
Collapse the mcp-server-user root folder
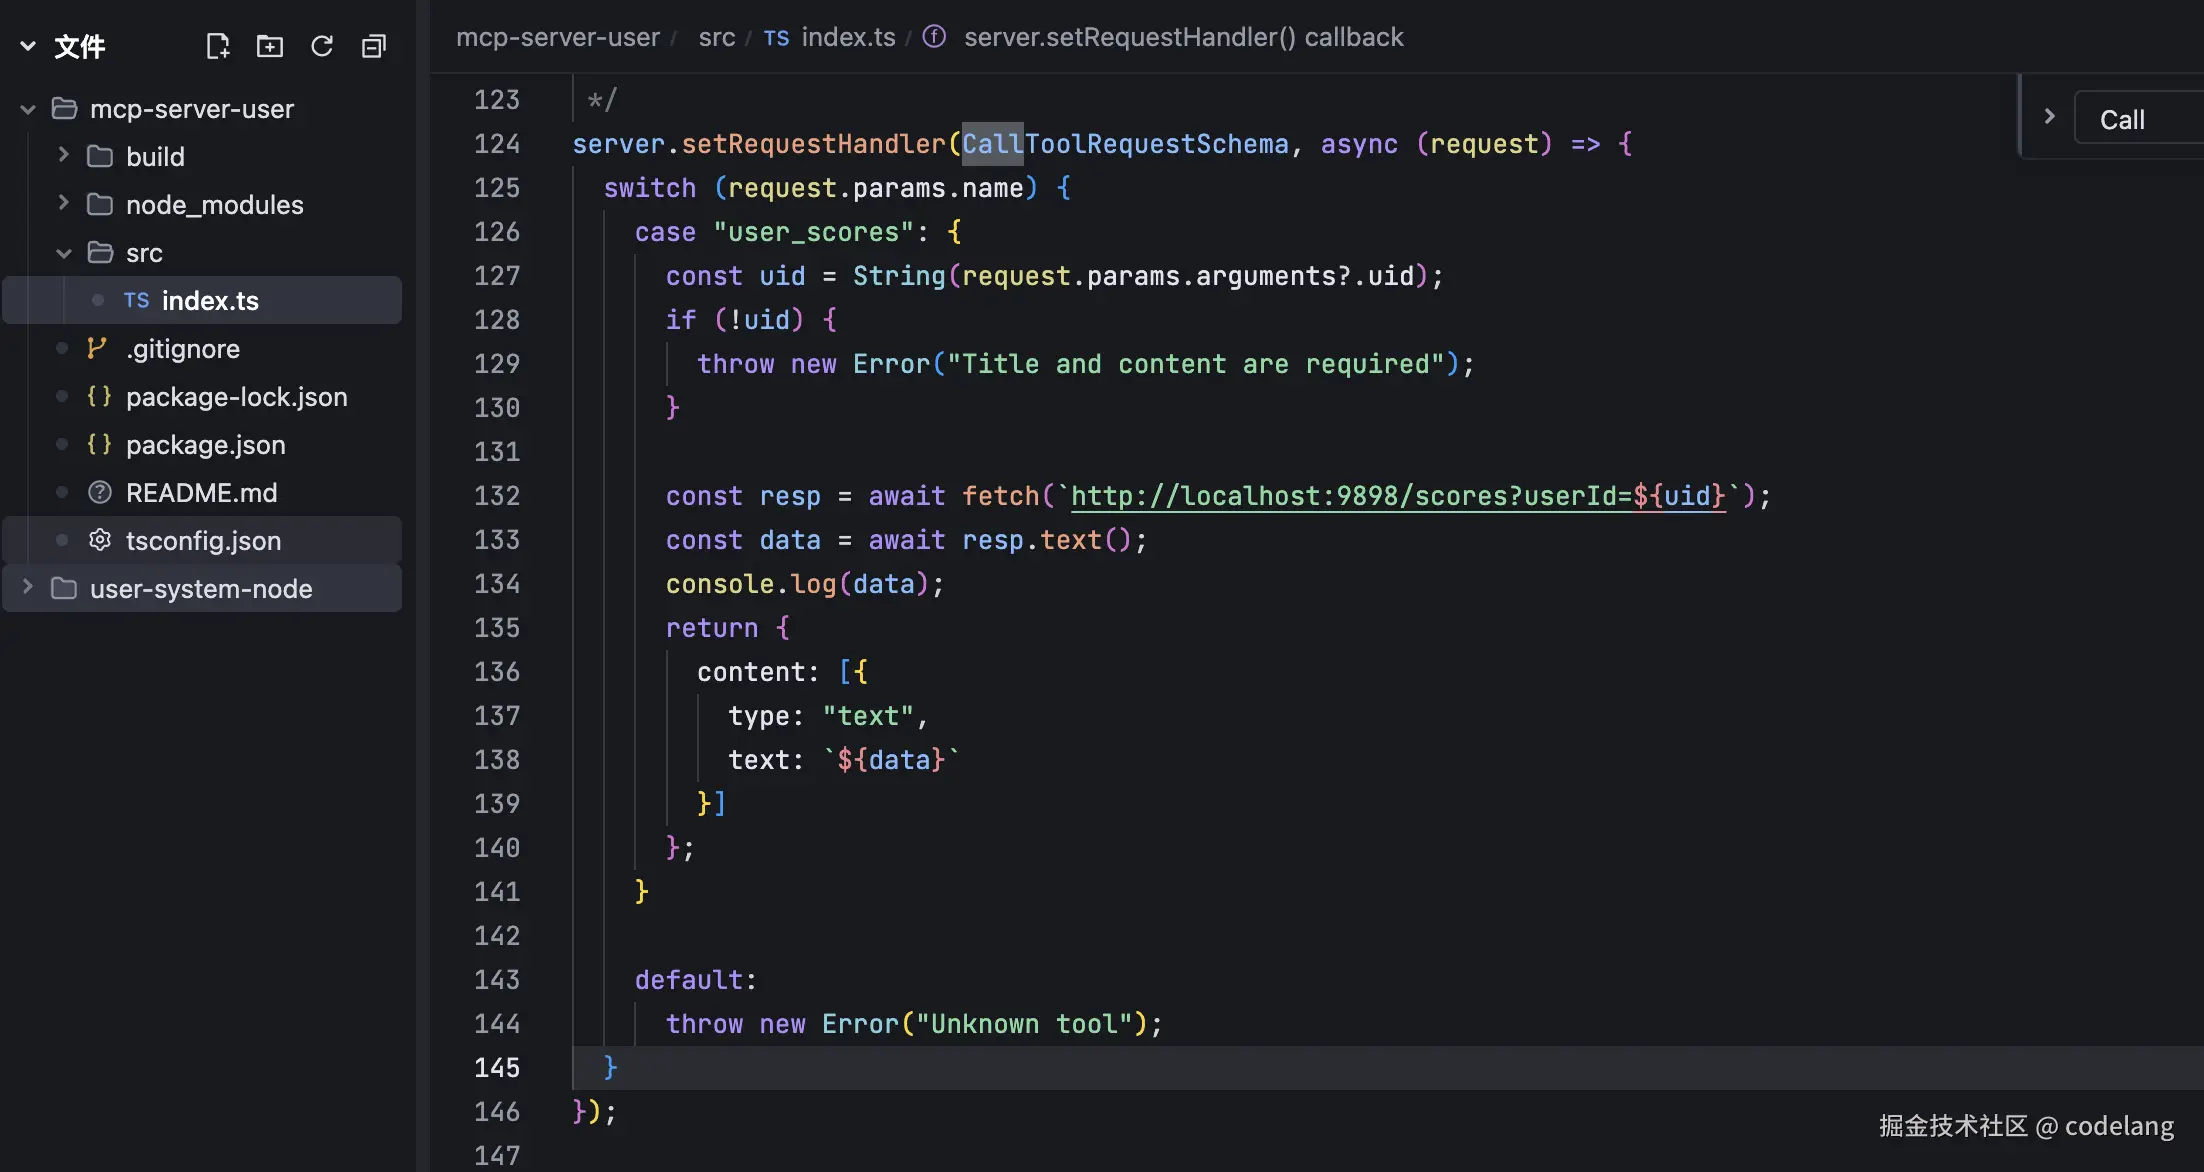click(x=28, y=109)
